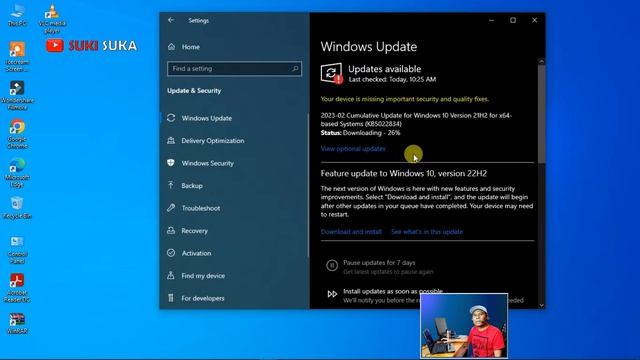Image resolution: width=640 pixels, height=360 pixels.
Task: Select Control Panel desktop icon
Action: click(17, 249)
